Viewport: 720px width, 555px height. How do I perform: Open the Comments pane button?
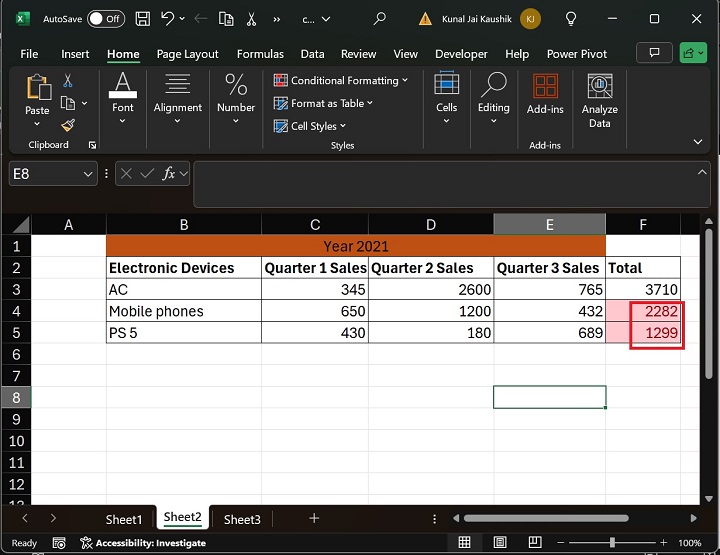point(654,53)
